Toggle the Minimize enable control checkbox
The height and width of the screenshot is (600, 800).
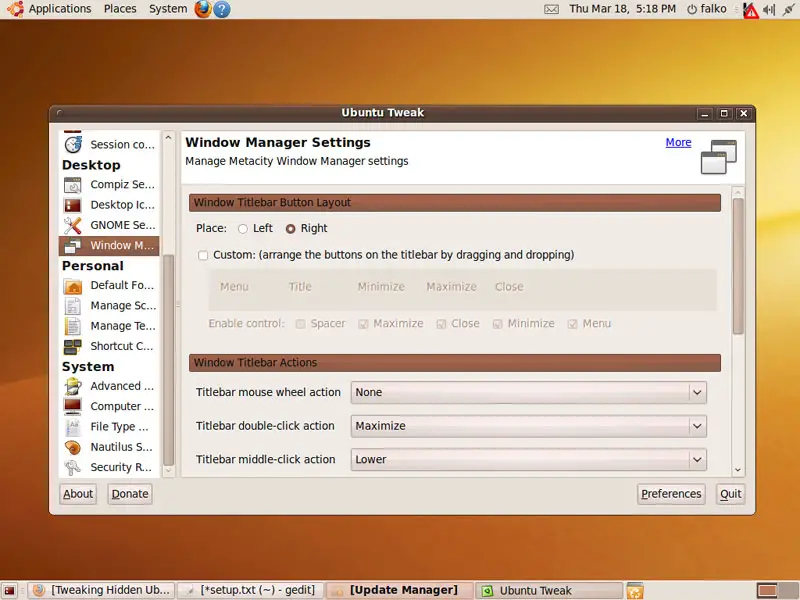click(x=497, y=324)
